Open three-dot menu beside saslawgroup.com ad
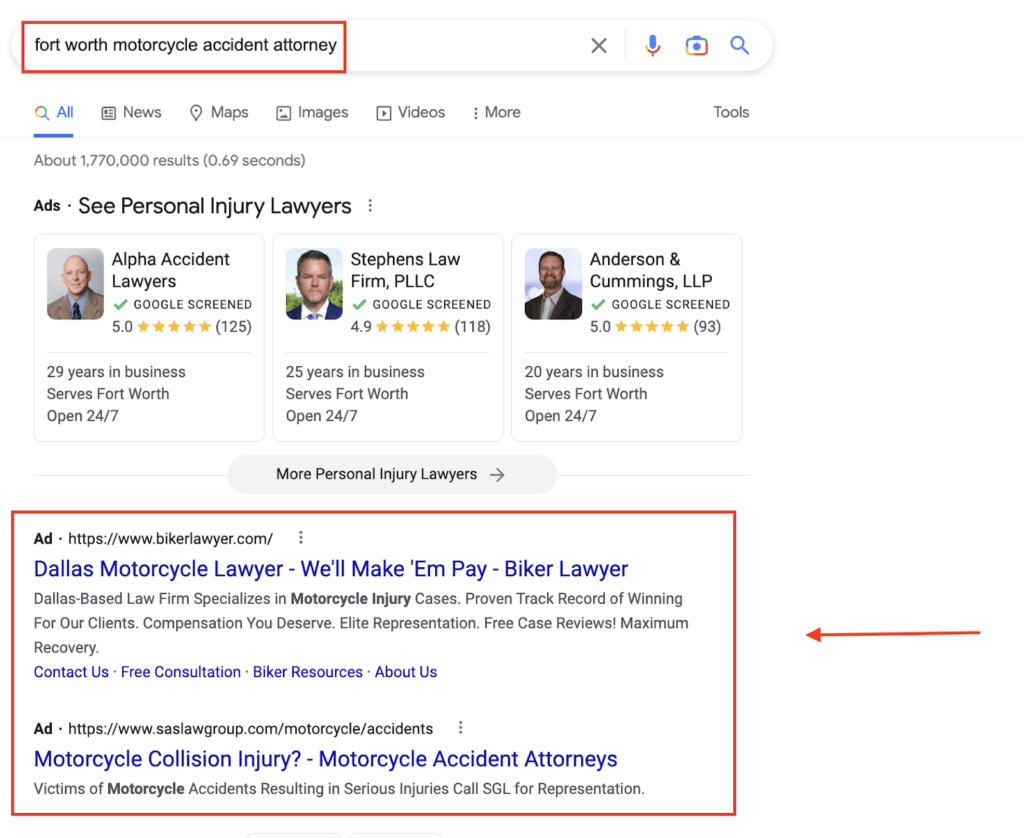This screenshot has width=1024, height=838. coord(460,728)
